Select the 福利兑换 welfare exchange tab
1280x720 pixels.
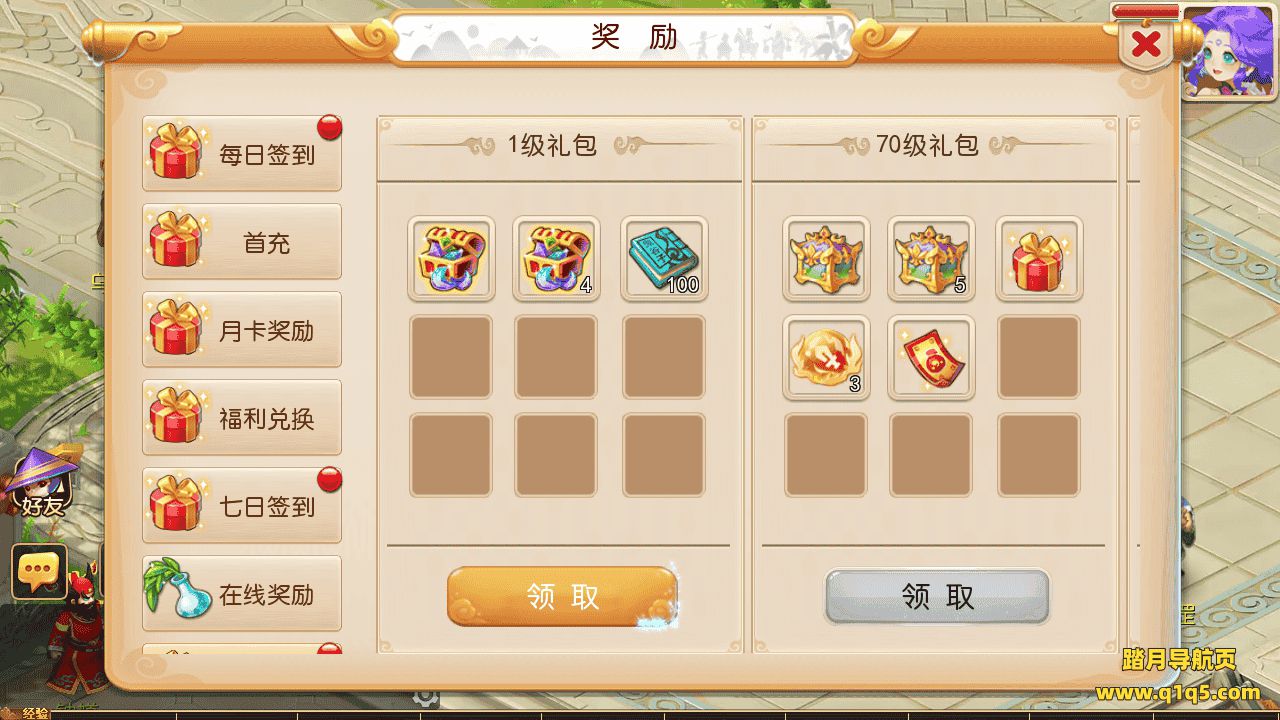(x=242, y=418)
